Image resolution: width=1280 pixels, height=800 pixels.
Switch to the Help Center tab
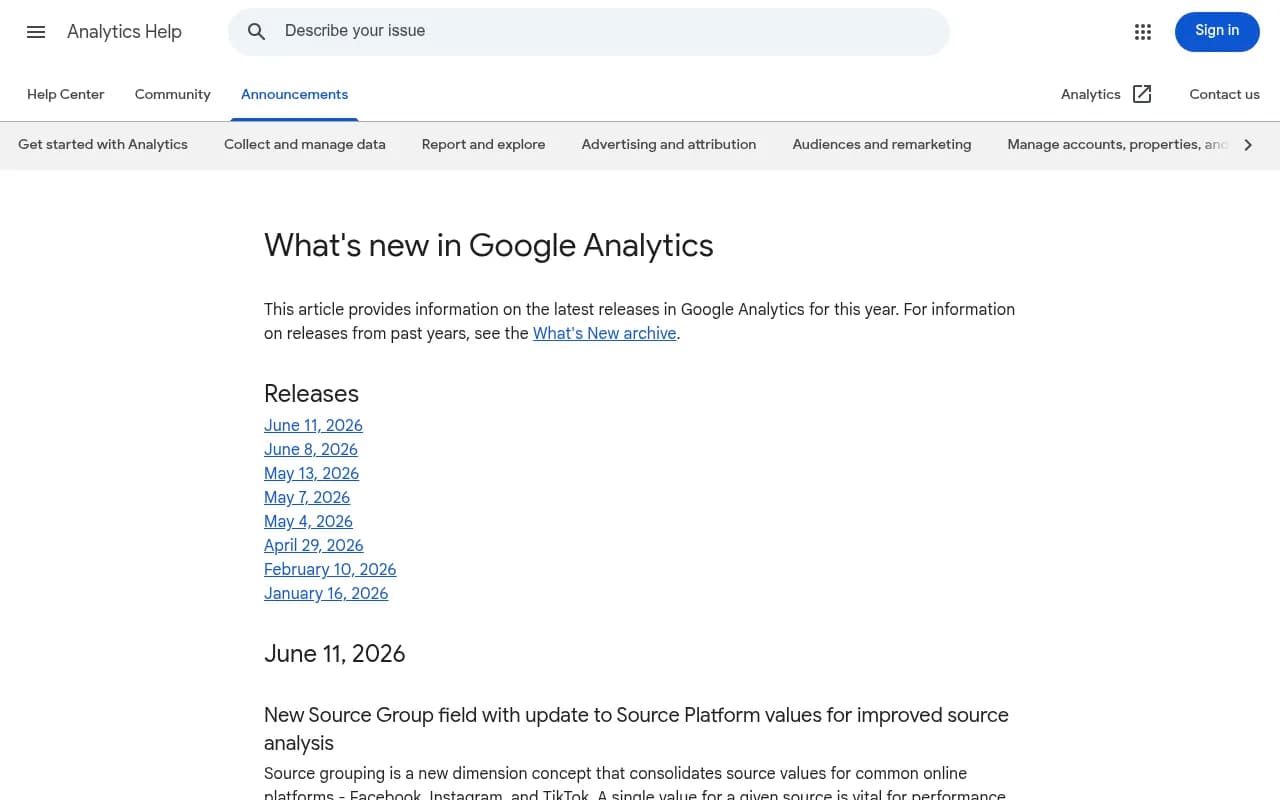pos(65,94)
